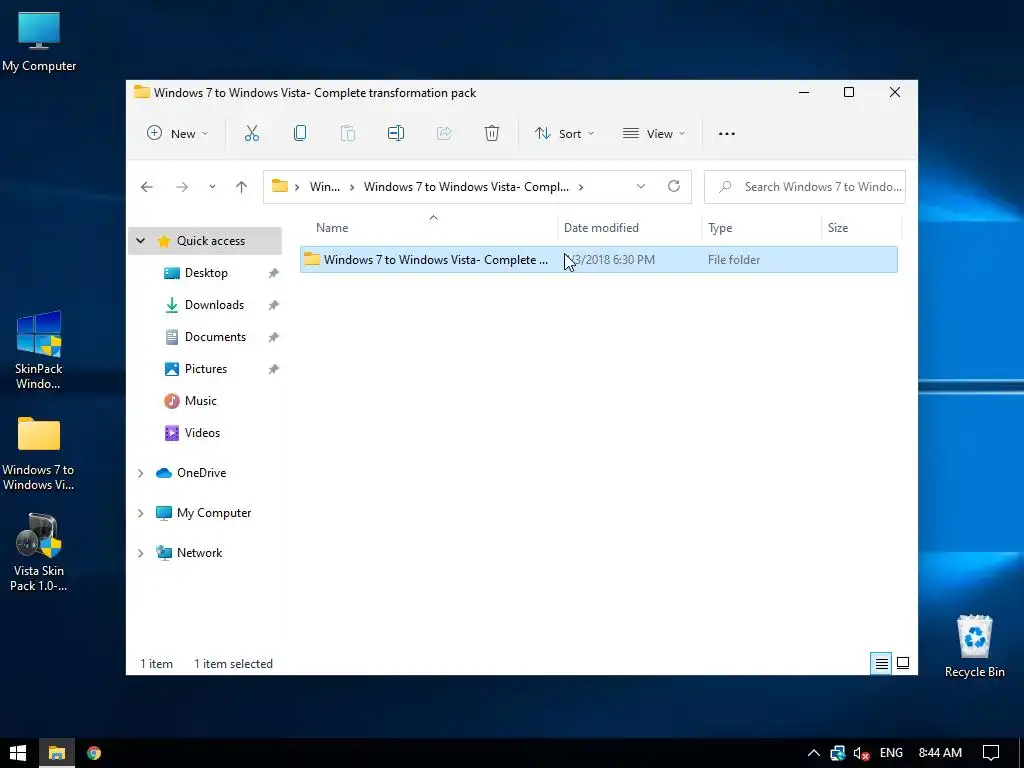The height and width of the screenshot is (768, 1024).
Task: Open My Computer desktop icon
Action: tap(39, 42)
